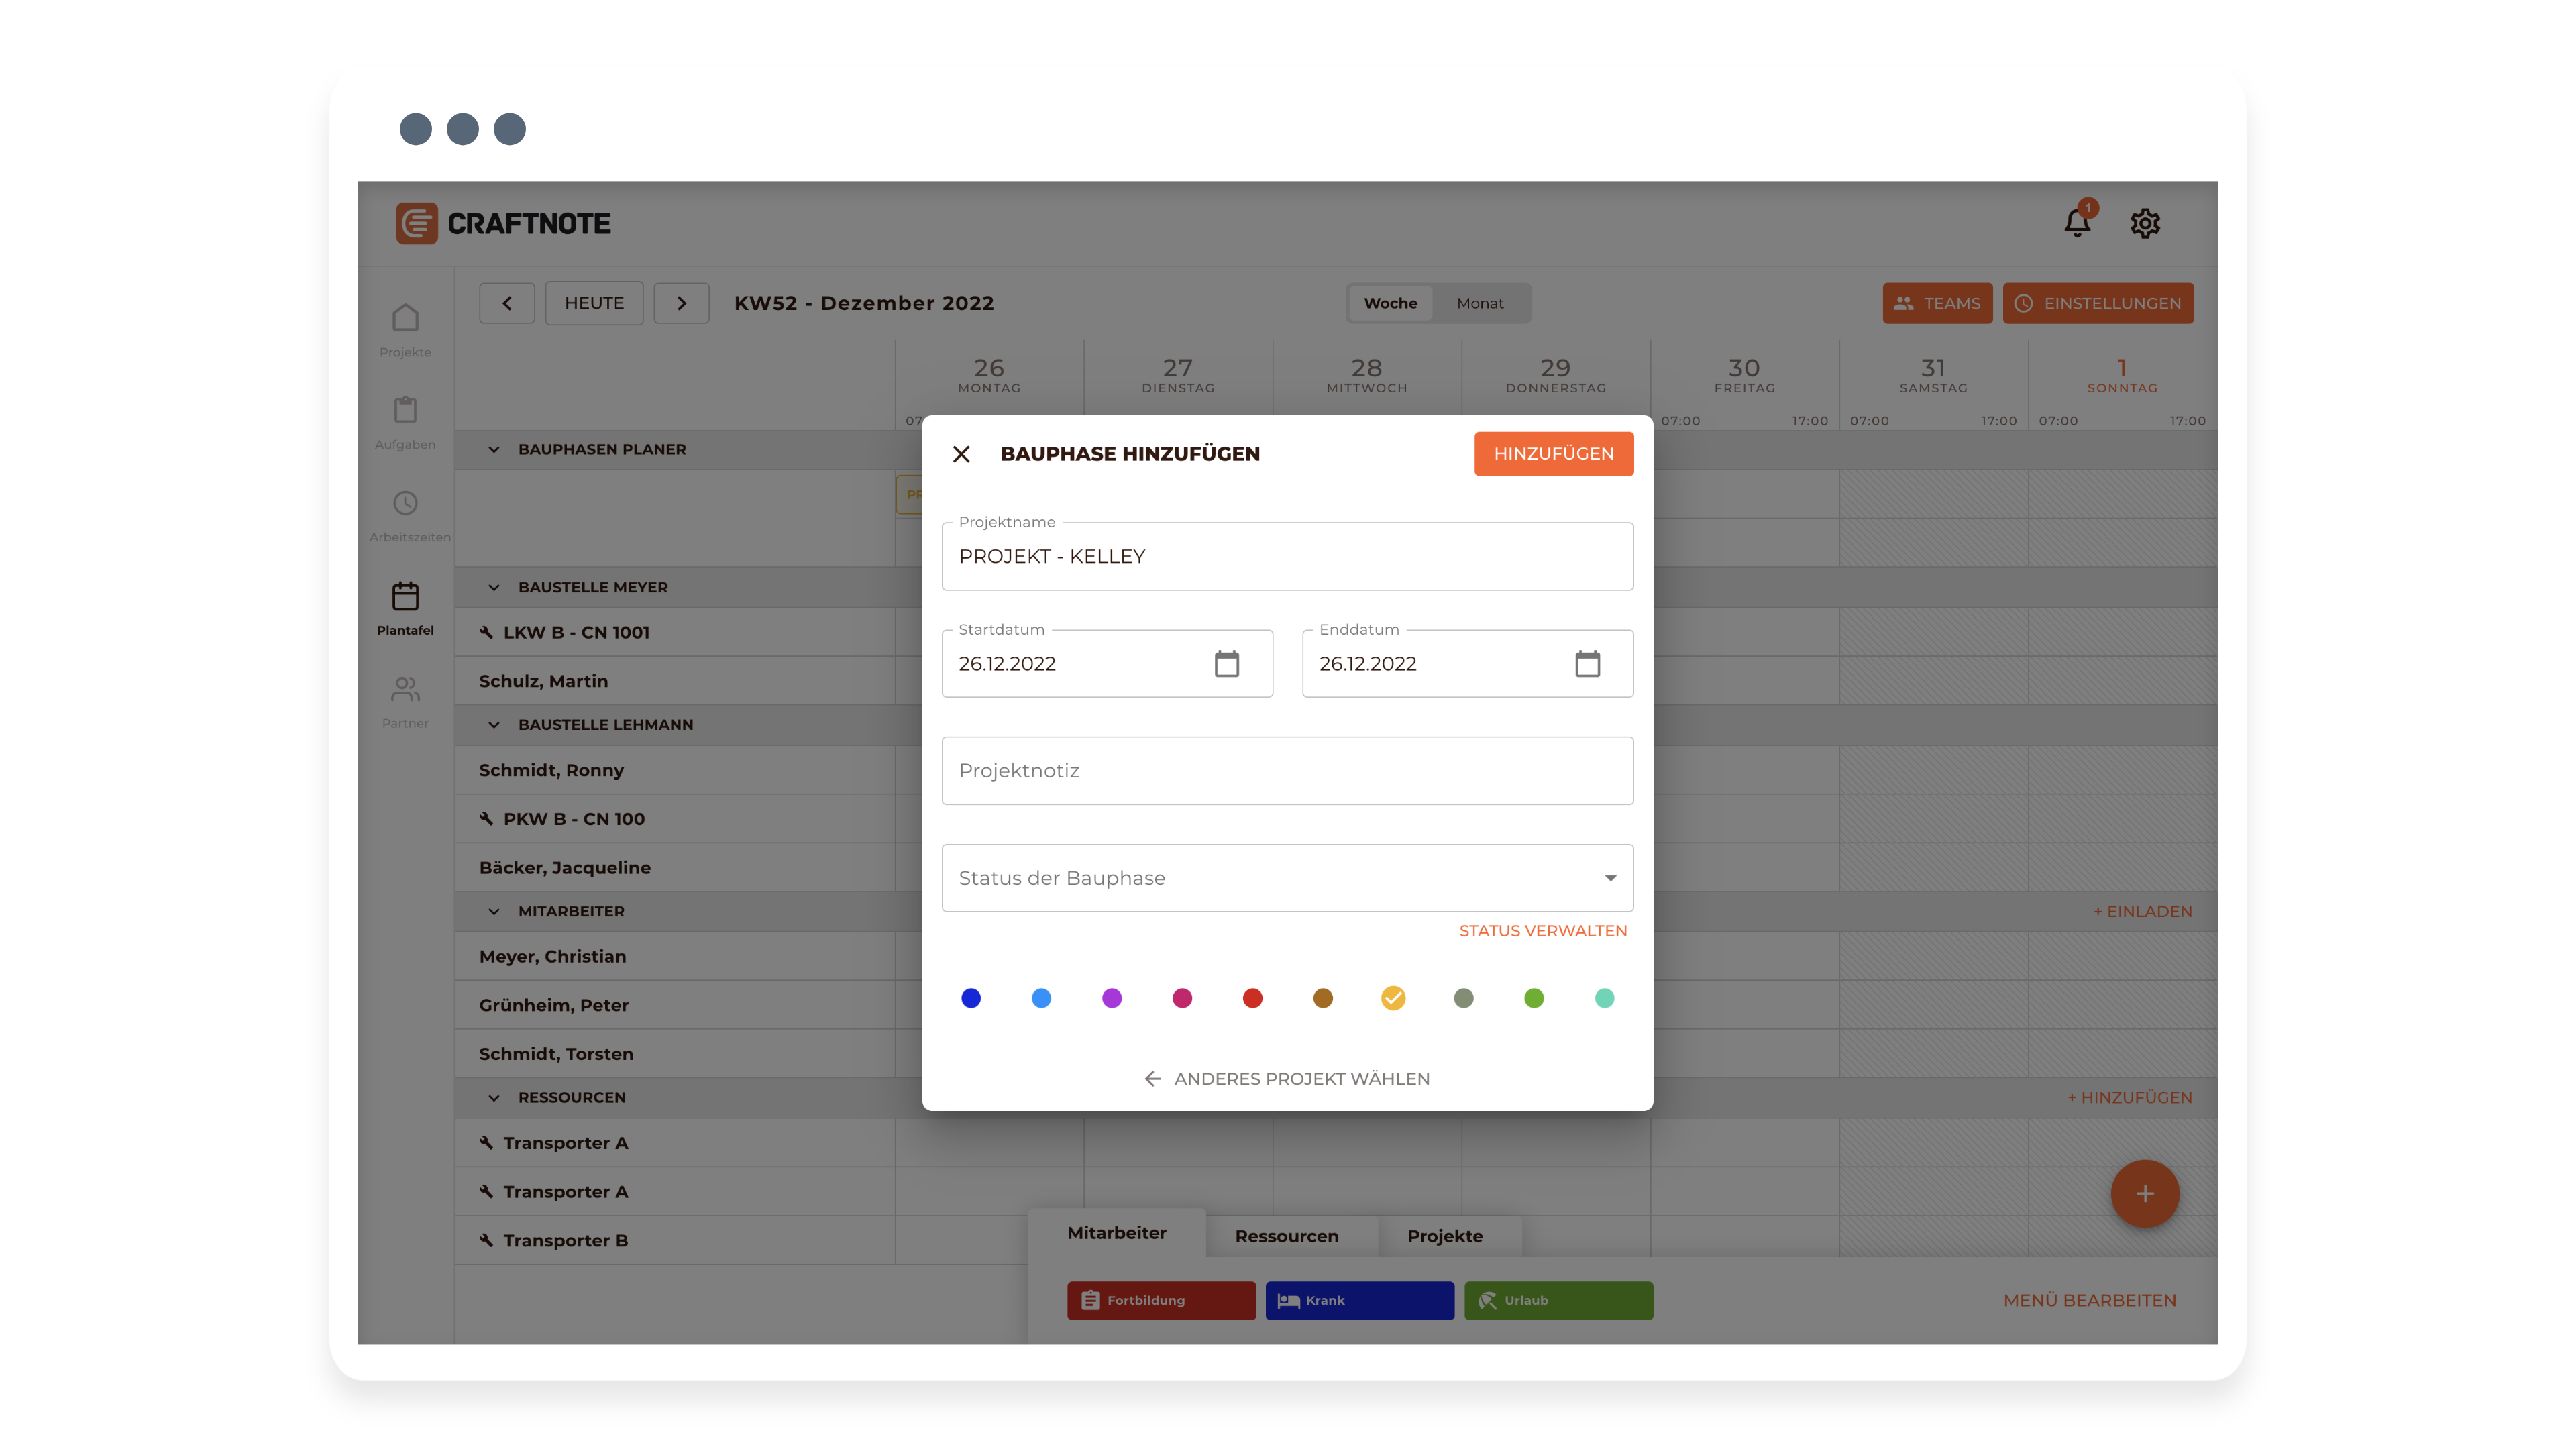Collapse the Ressourcen section

pos(494,1098)
